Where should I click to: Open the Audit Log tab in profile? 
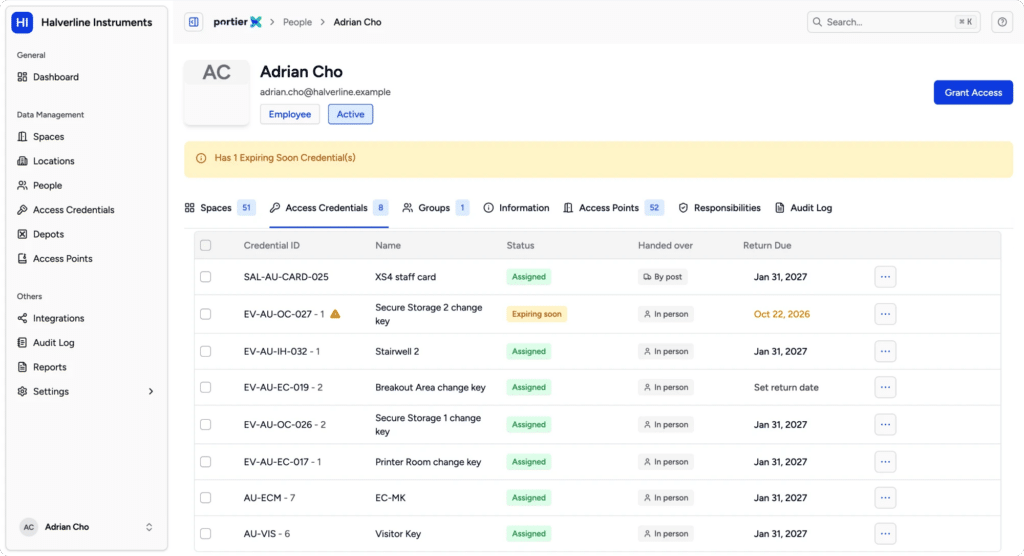pyautogui.click(x=804, y=208)
